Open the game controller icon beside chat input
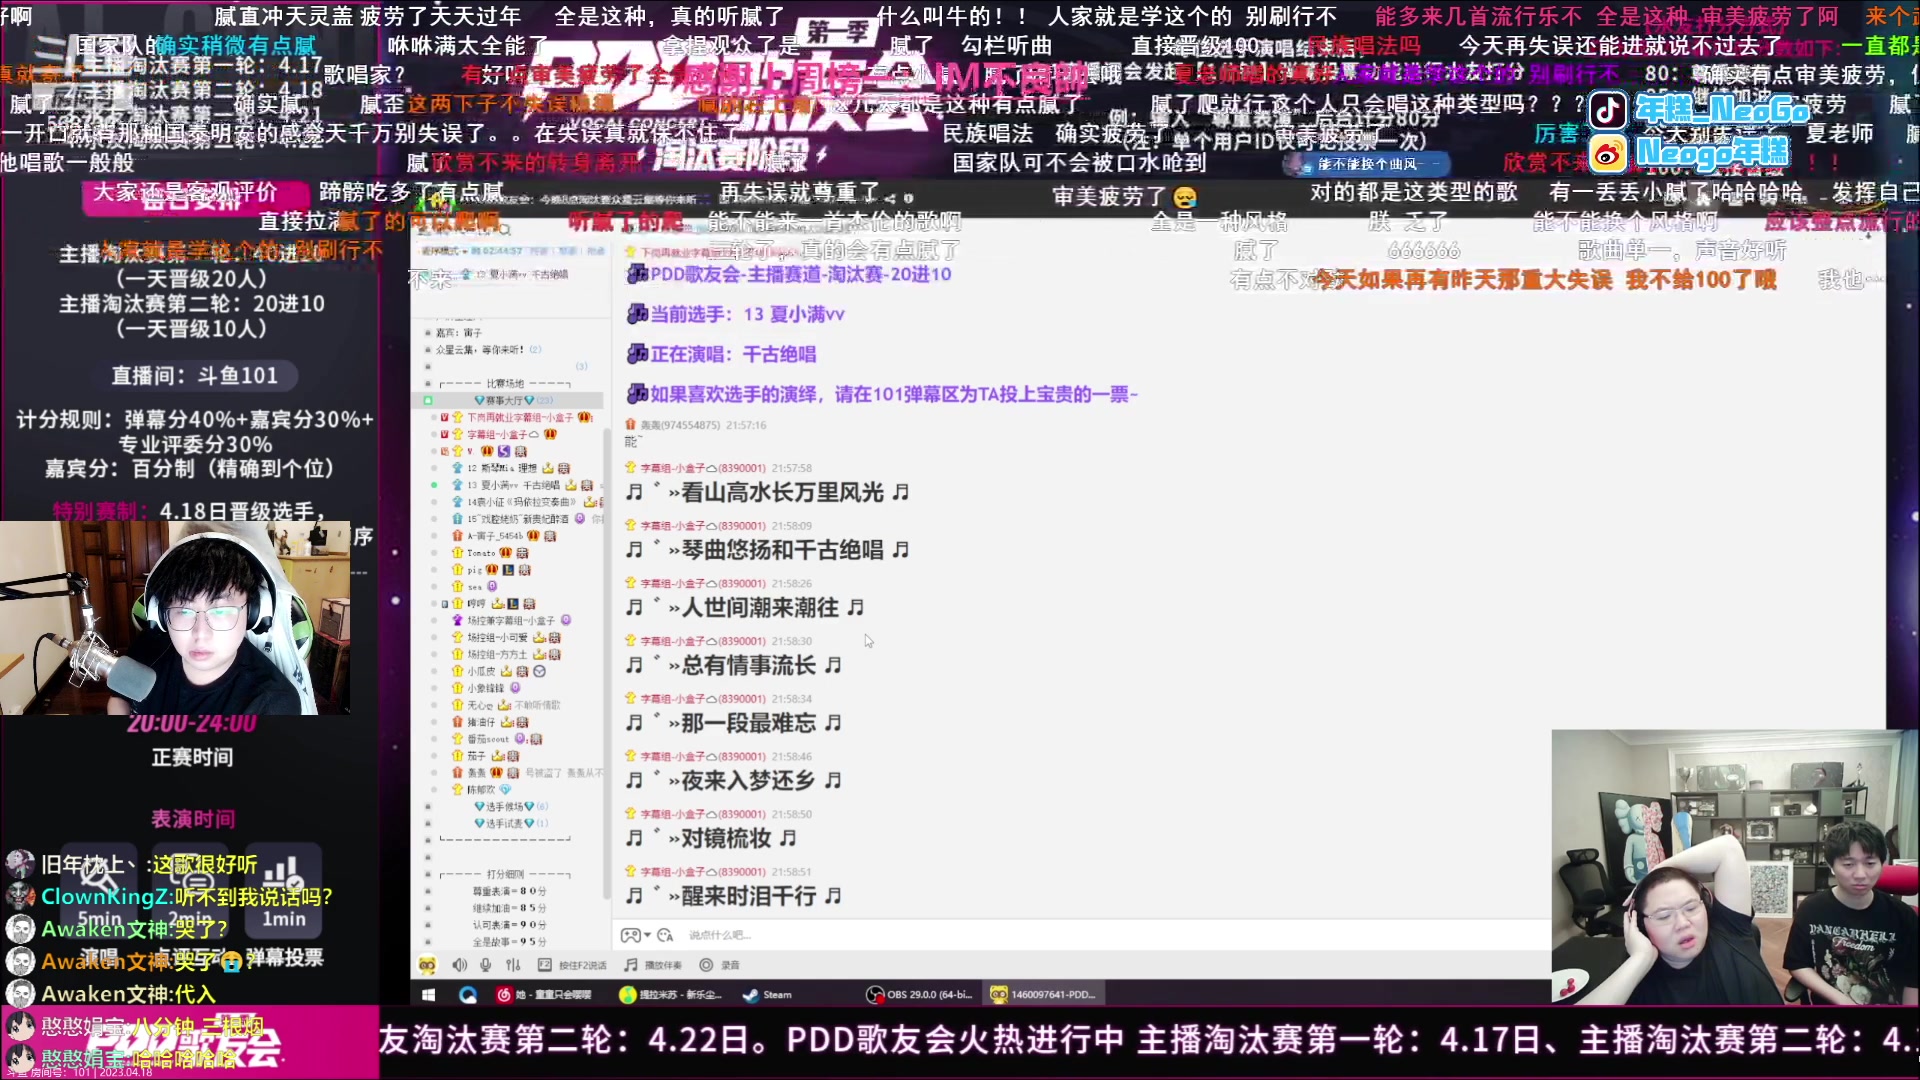The height and width of the screenshot is (1080, 1920). point(631,935)
